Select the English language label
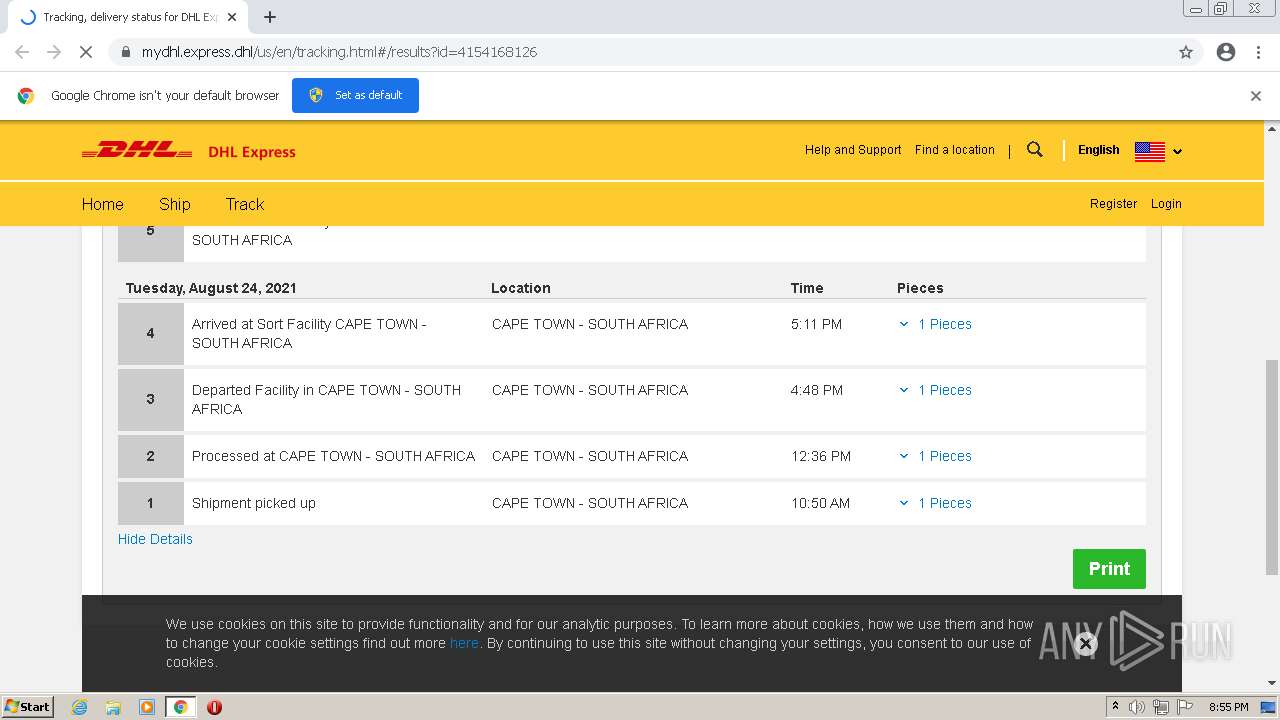1280x720 pixels. click(x=1098, y=150)
